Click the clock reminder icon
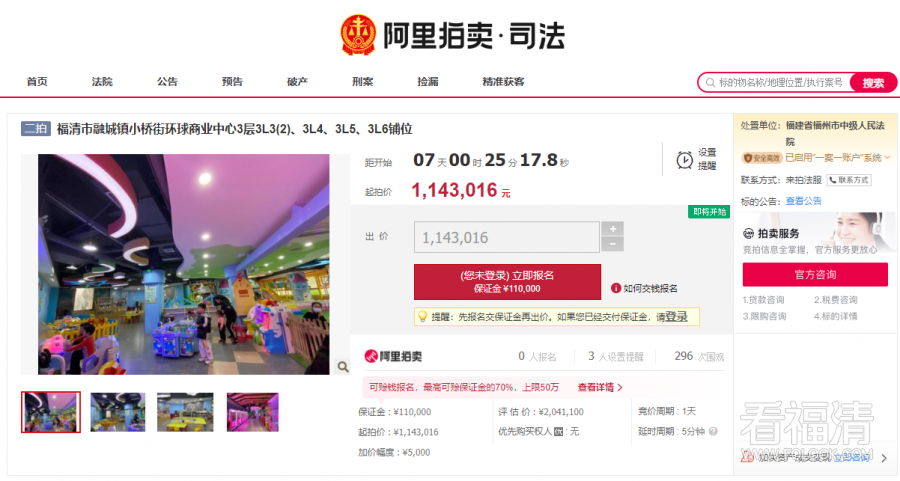This screenshot has height=481, width=900. click(x=684, y=160)
